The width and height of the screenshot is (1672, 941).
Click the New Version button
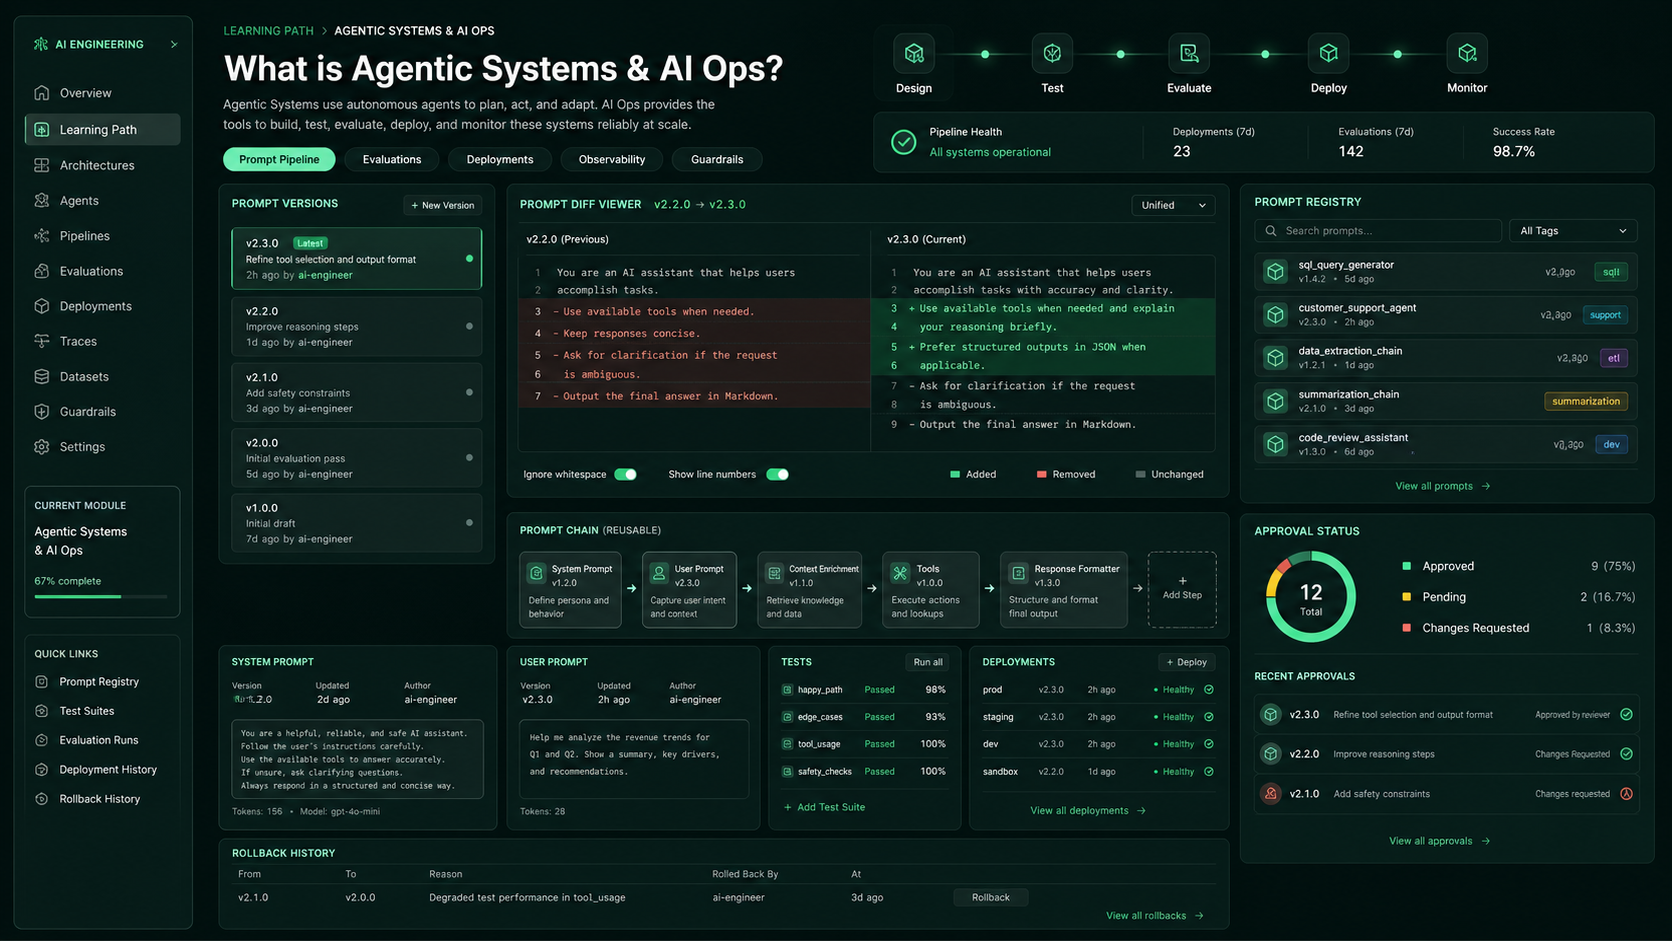(x=443, y=205)
